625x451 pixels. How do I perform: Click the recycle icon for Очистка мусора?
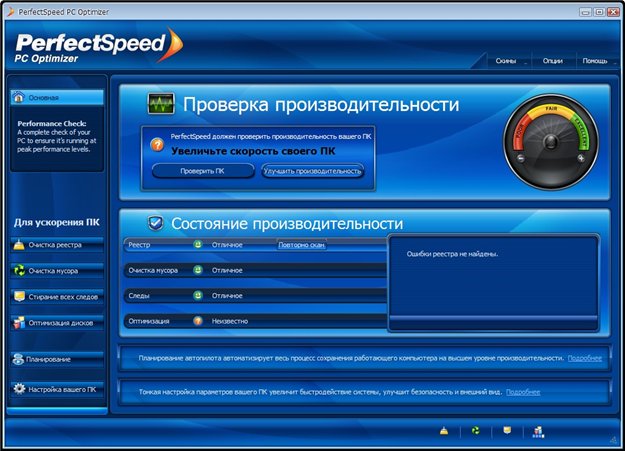(x=19, y=270)
